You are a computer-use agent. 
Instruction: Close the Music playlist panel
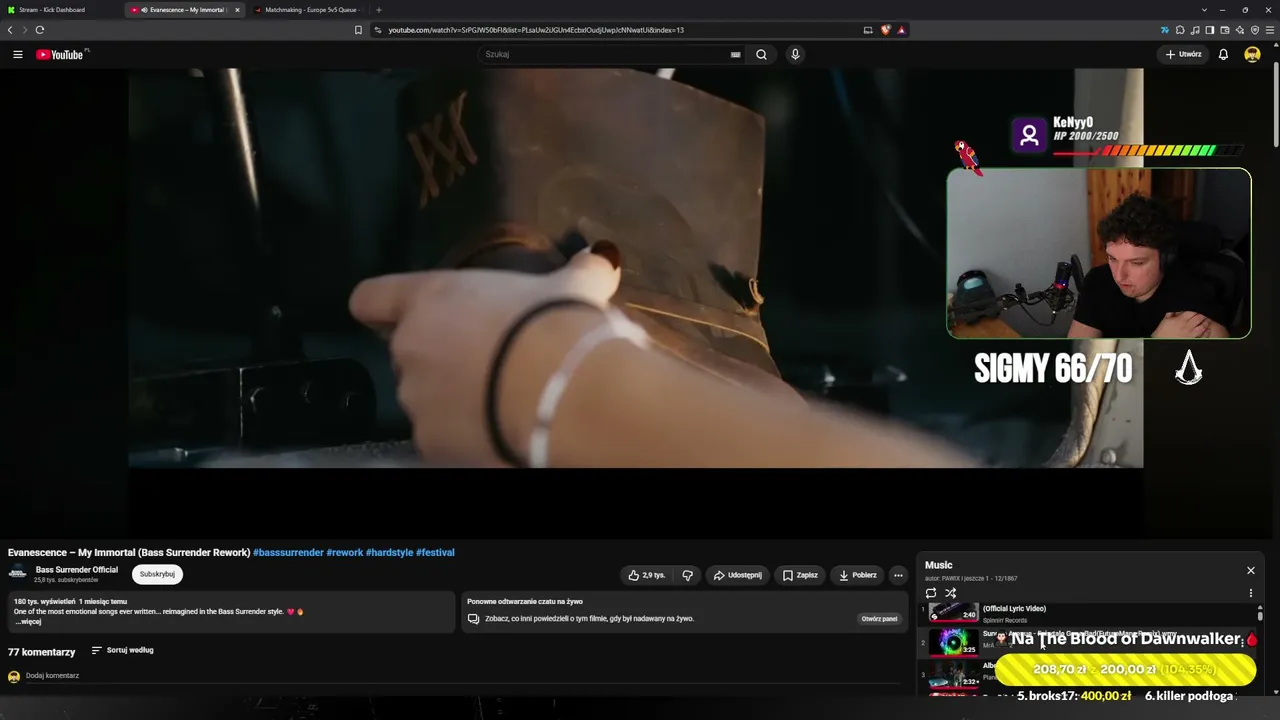1250,570
